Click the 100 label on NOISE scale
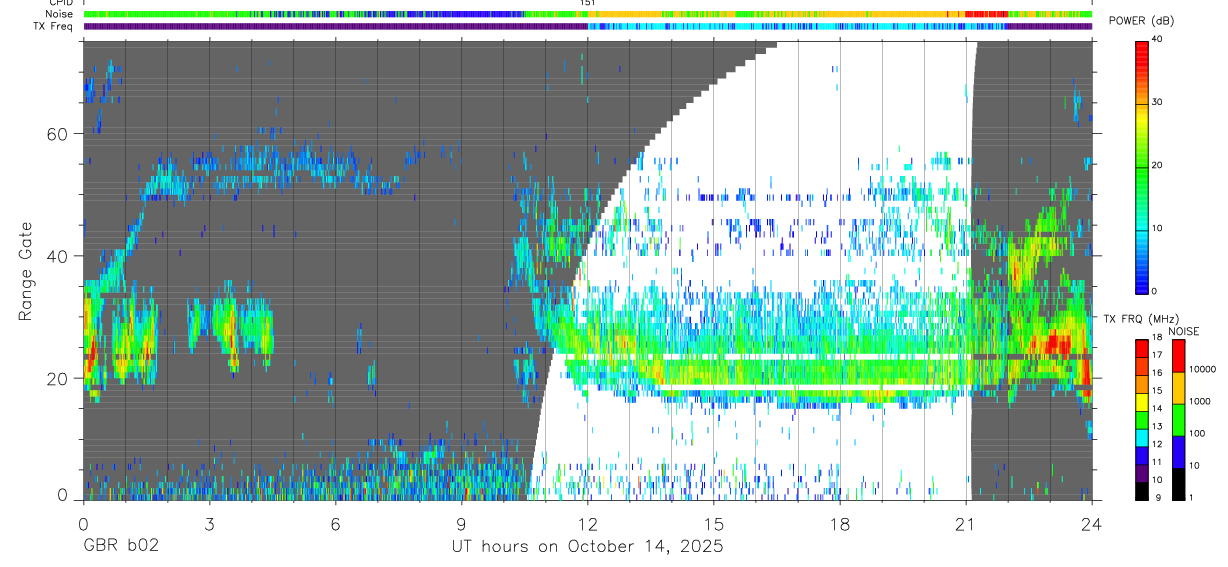The image size is (1228, 567). (x=1198, y=433)
